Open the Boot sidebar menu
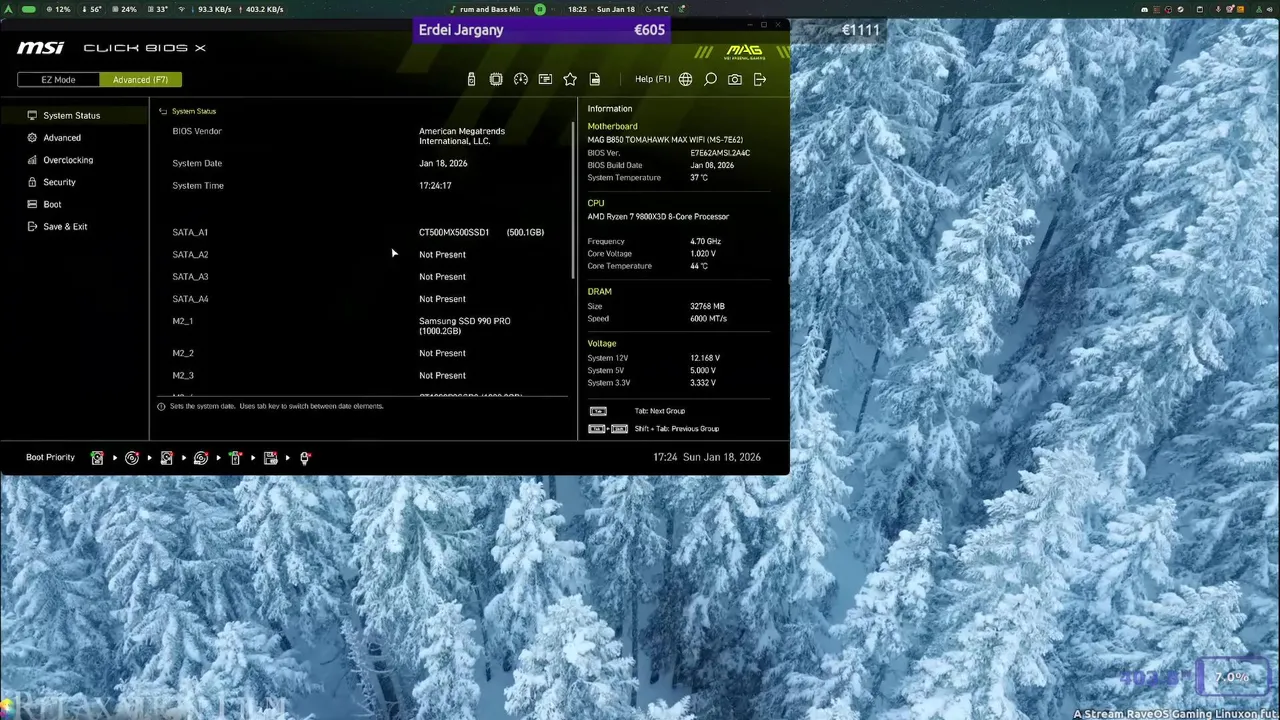The image size is (1280, 720). pos(52,204)
